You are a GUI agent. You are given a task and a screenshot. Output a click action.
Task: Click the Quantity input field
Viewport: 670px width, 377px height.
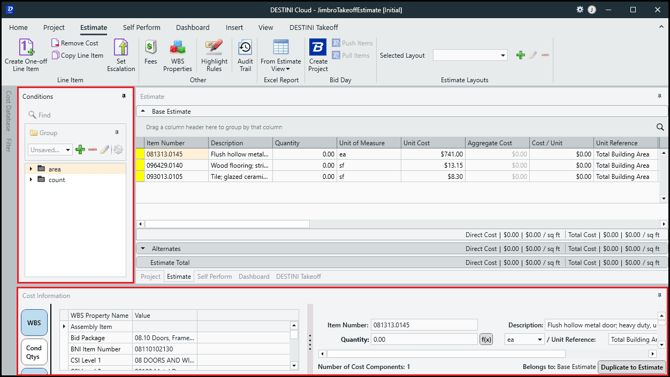pyautogui.click(x=424, y=339)
